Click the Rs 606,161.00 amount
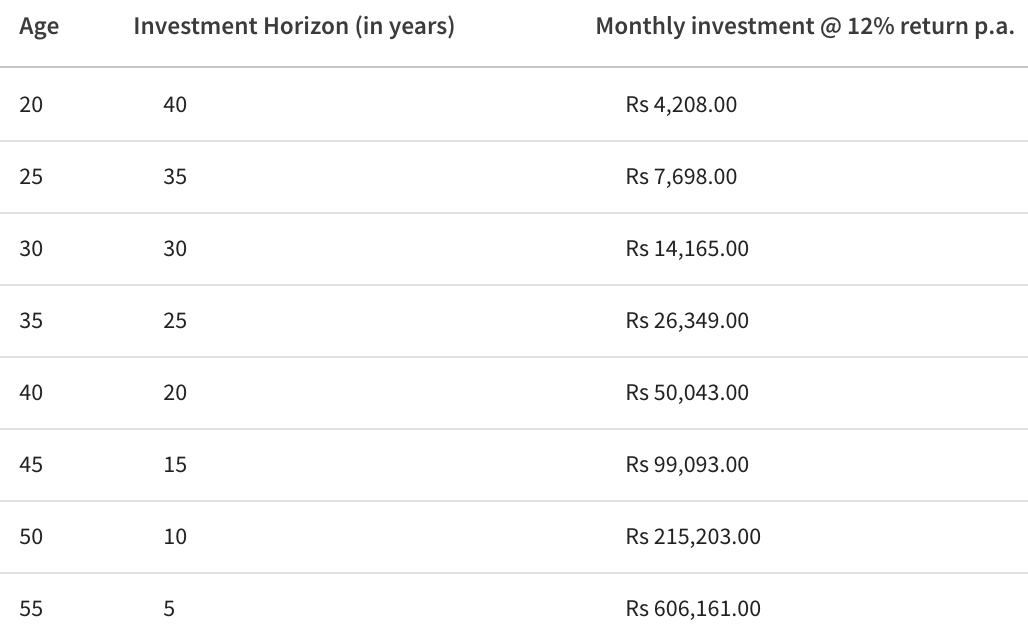Image resolution: width=1028 pixels, height=630 pixels. [x=693, y=609]
